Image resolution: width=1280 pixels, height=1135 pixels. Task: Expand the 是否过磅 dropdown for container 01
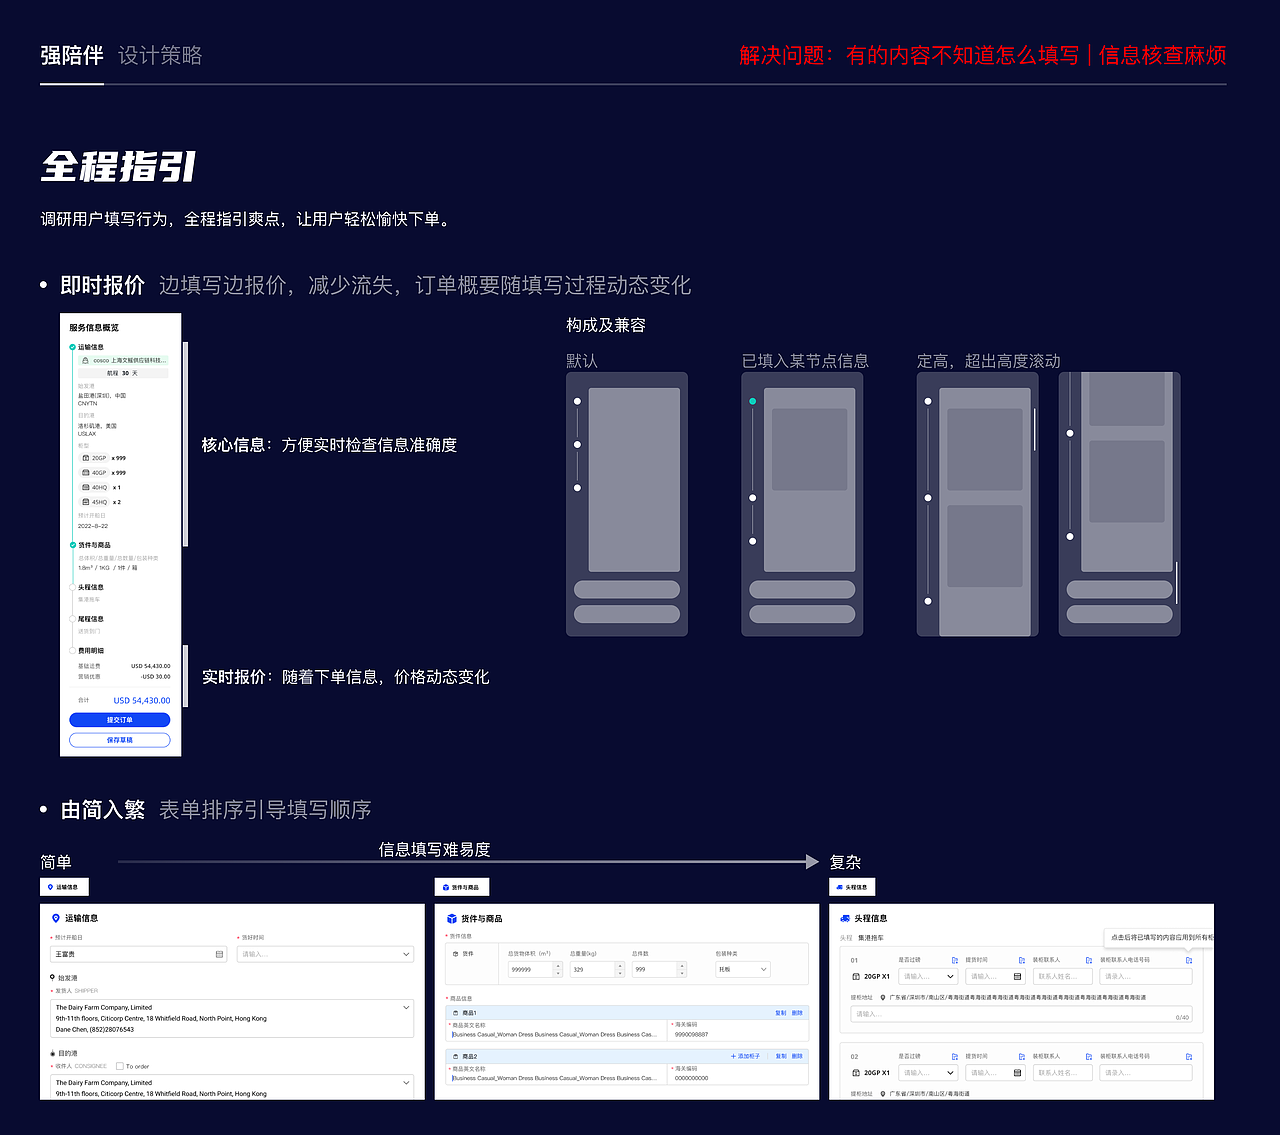pos(928,976)
